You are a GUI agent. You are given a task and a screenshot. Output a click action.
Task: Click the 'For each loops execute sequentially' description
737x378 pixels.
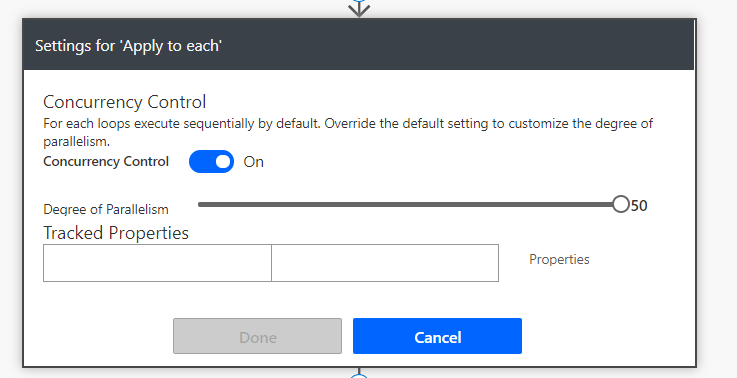[x=348, y=132]
